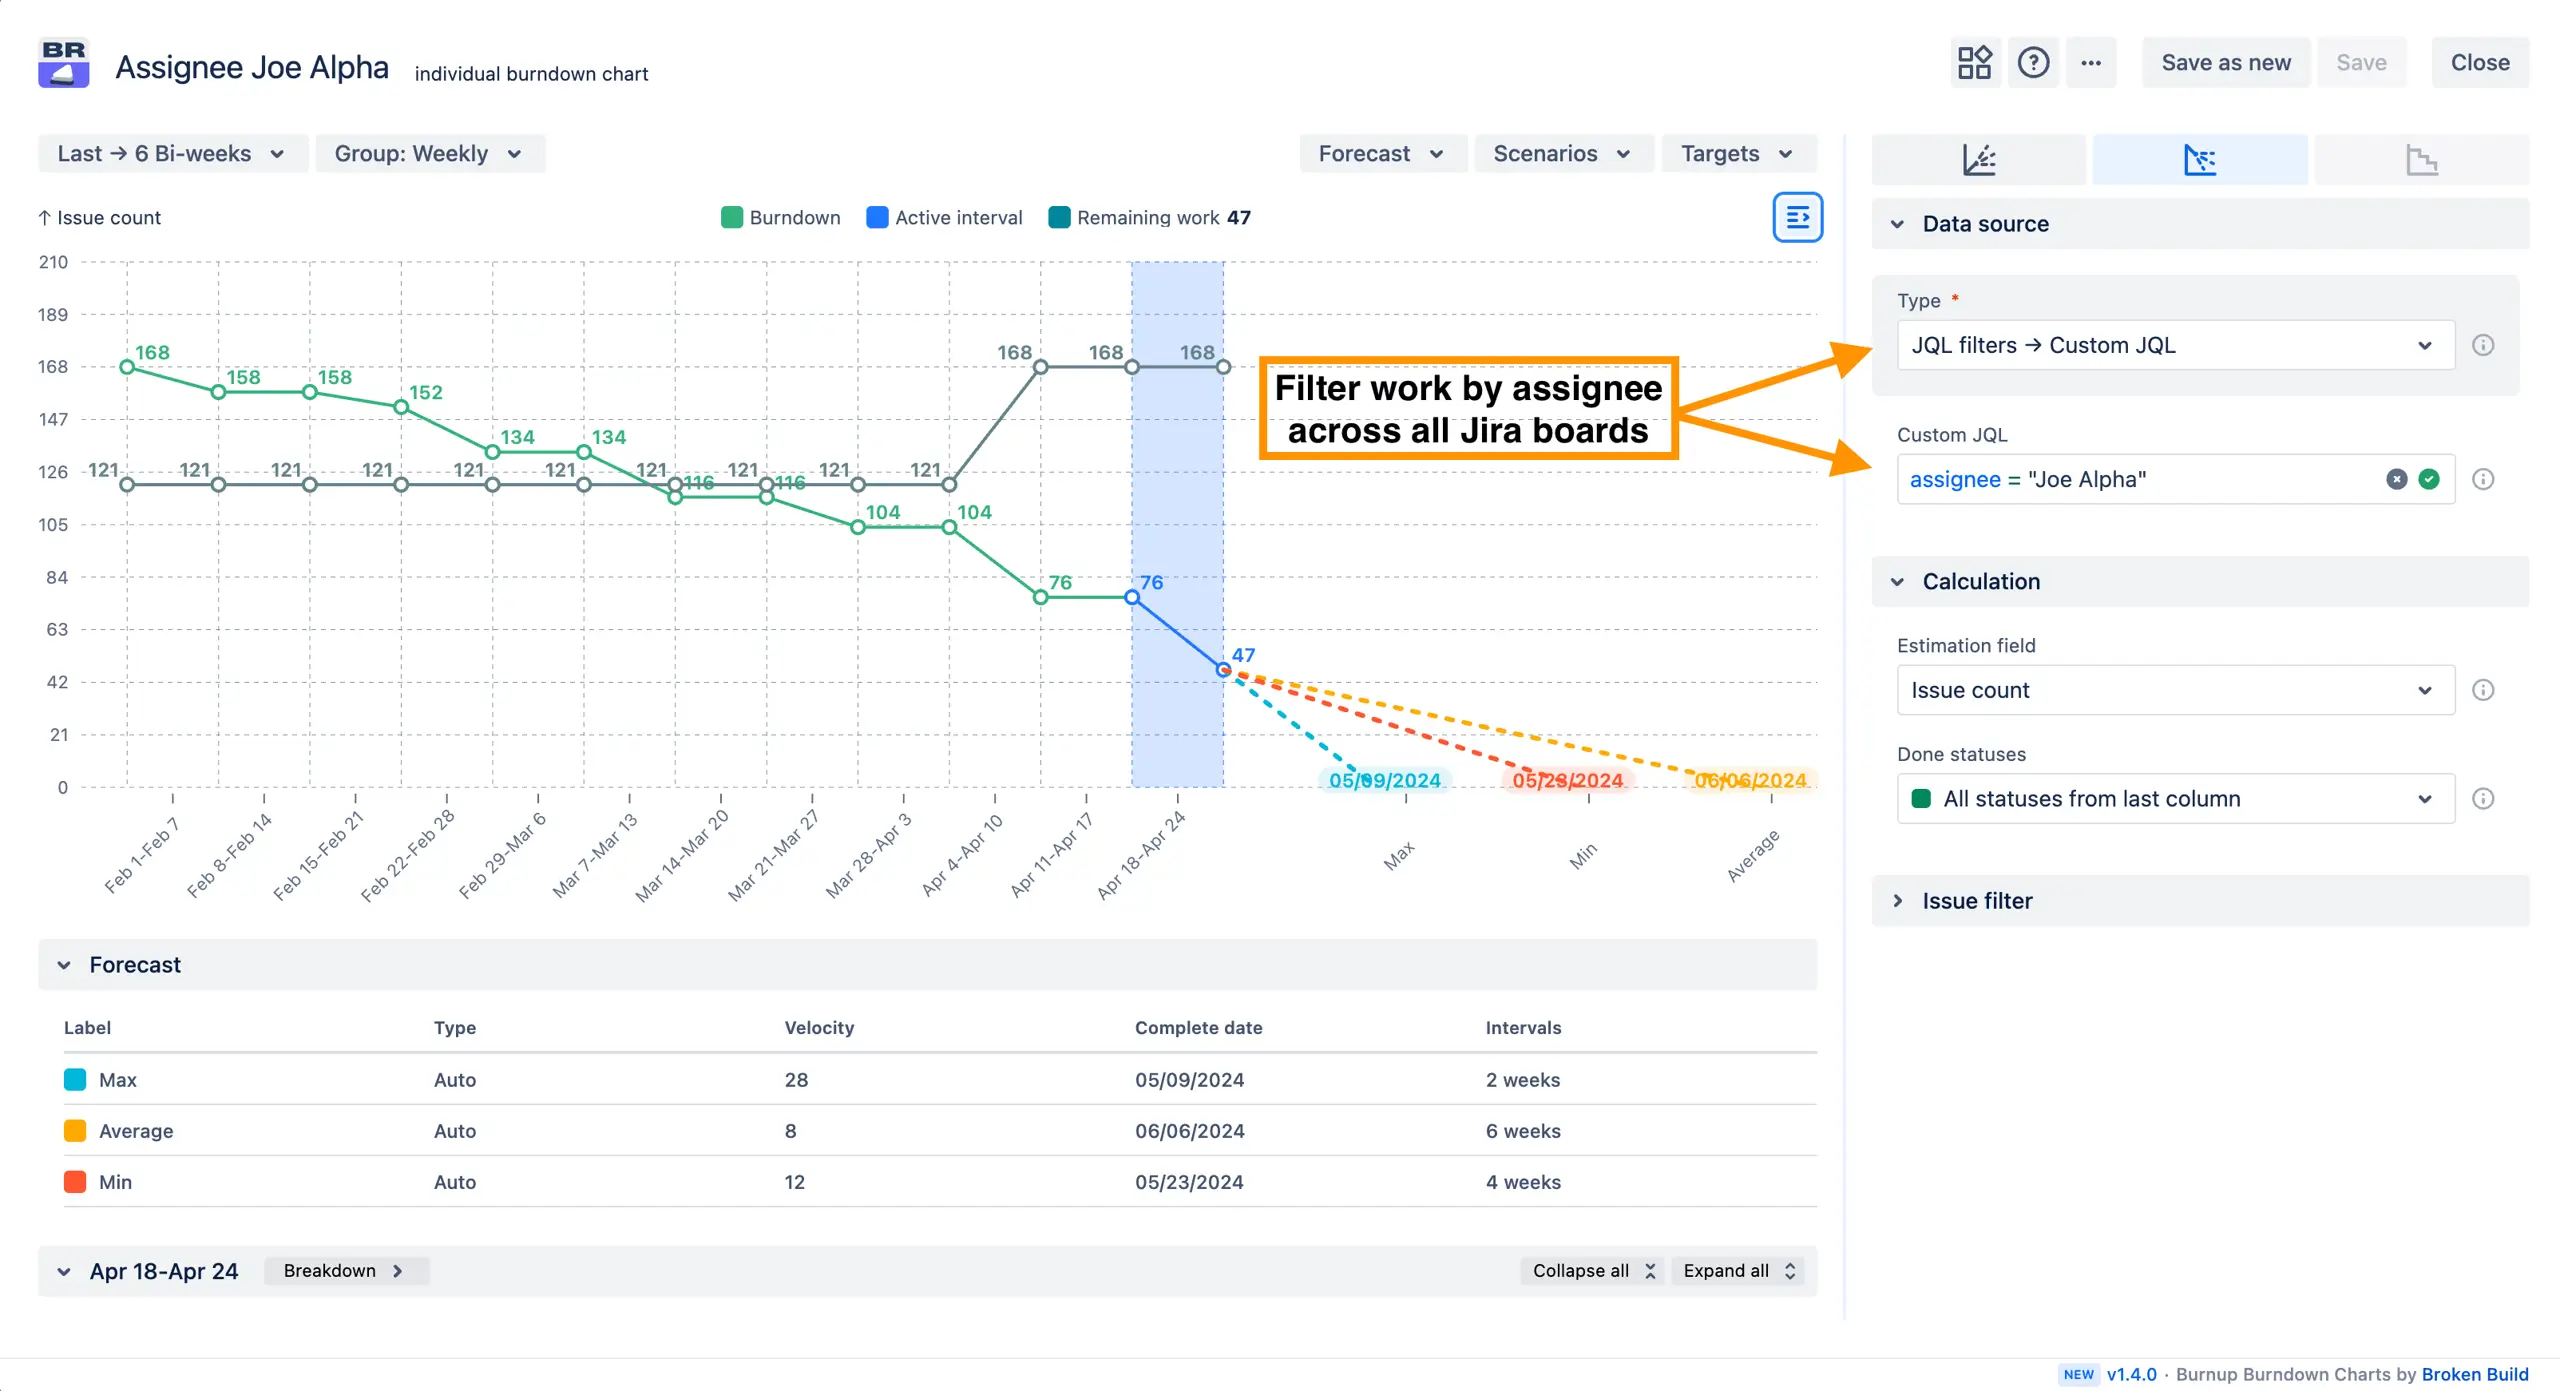Click the 05/23/2024 forecast date label

[x=1567, y=780]
